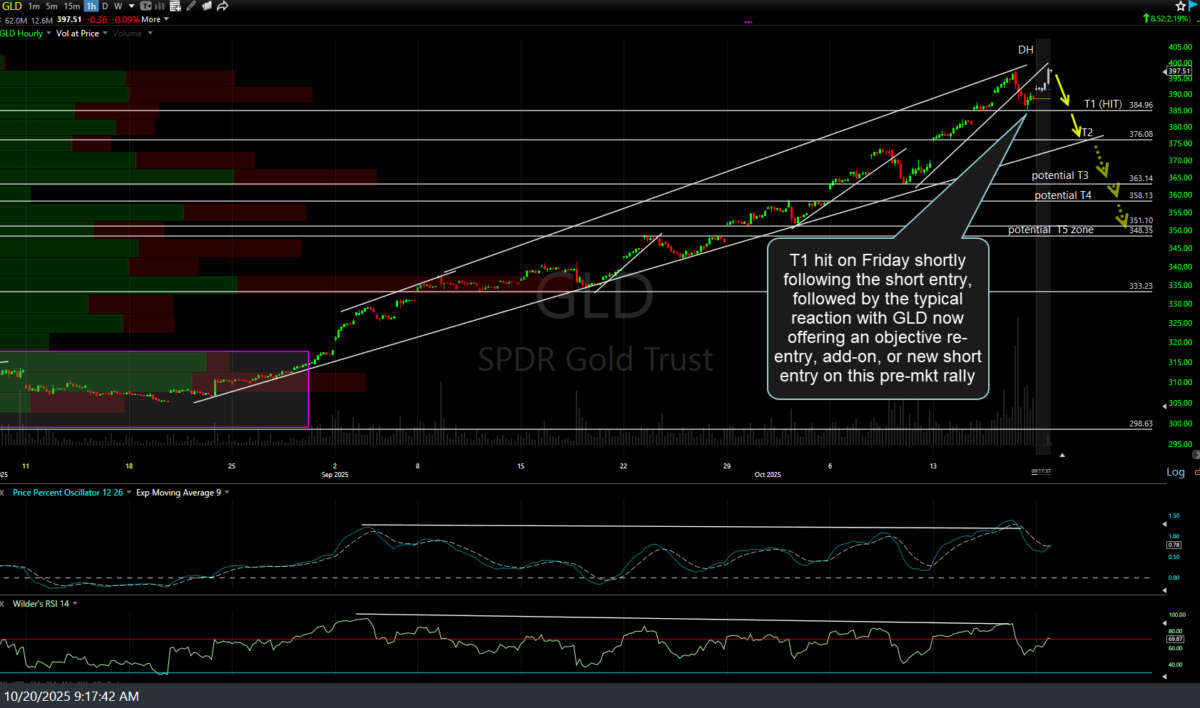This screenshot has height=708, width=1200.
Task: Click the chart style bars icon
Action: [x=161, y=5]
